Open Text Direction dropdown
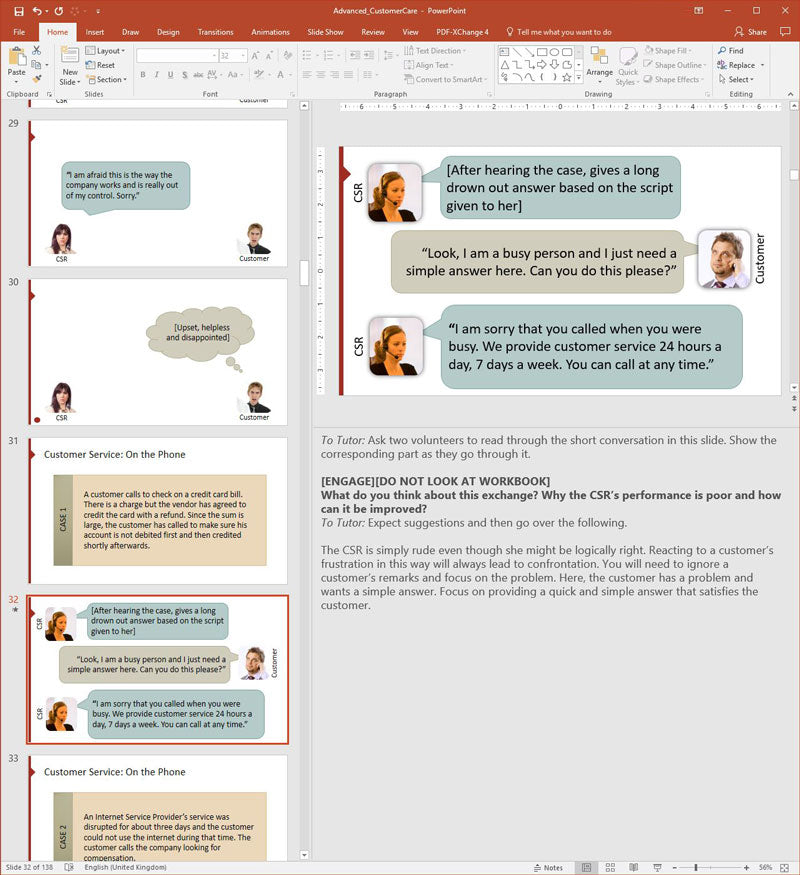Viewport: 800px width, 875px height. [435, 51]
